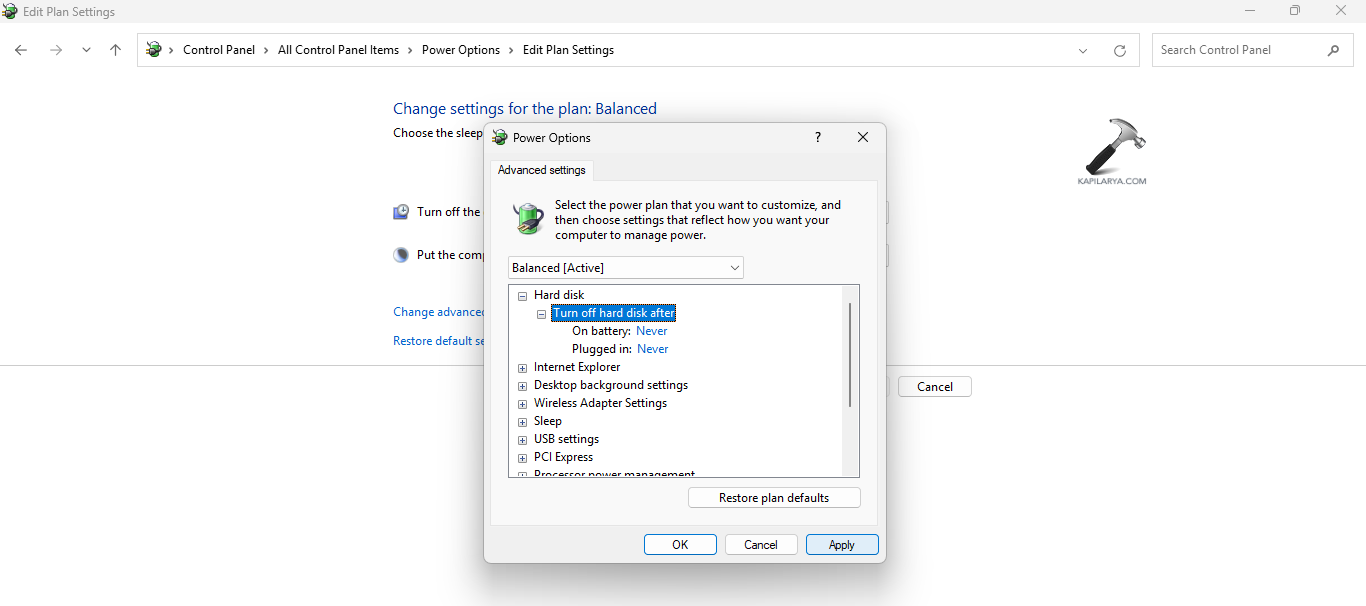Image resolution: width=1366 pixels, height=606 pixels.
Task: Open help via the question mark icon
Action: [x=817, y=137]
